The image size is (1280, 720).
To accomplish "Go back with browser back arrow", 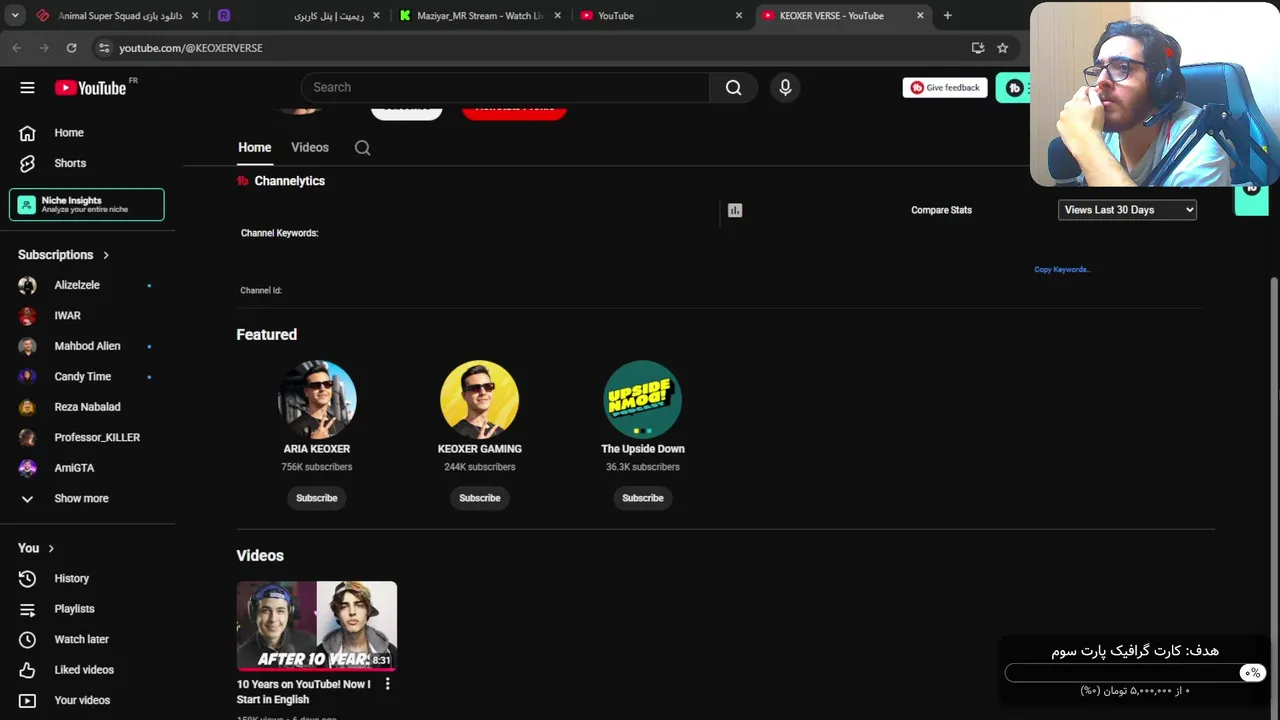I will 17,48.
